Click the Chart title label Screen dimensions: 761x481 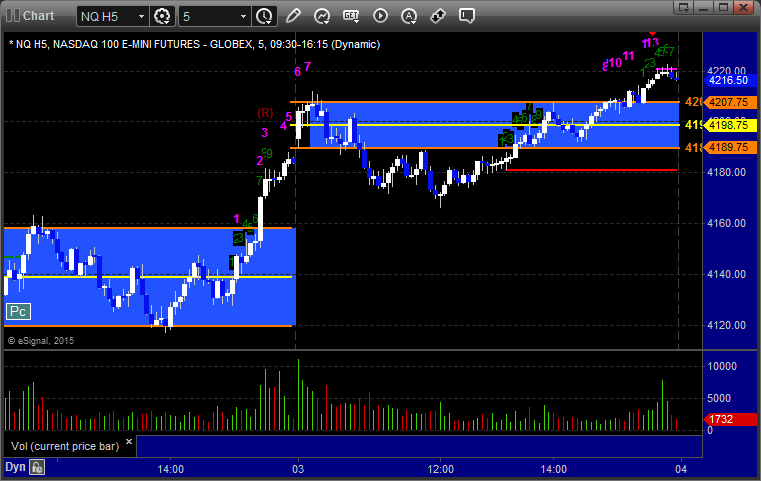pos(38,16)
